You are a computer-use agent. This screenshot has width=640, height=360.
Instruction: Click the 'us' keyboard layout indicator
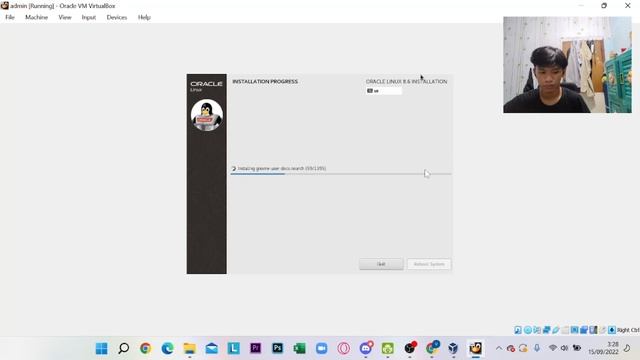(x=384, y=91)
